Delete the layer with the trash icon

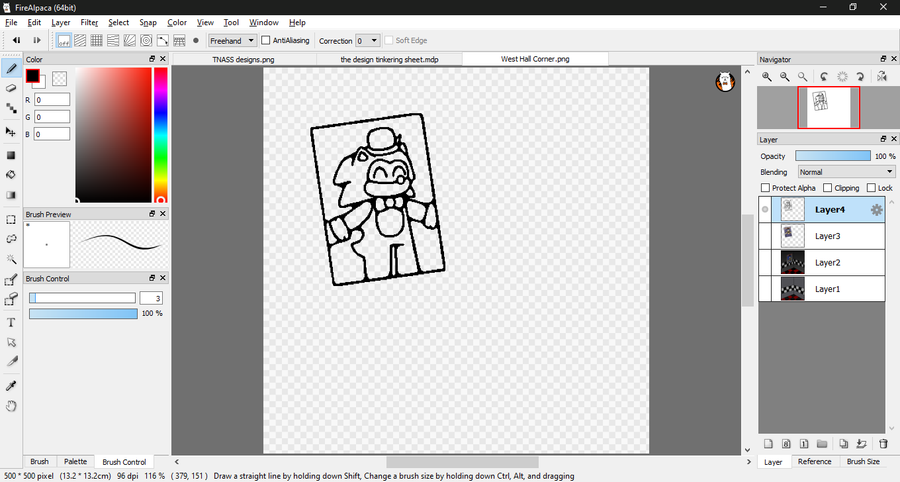coord(883,444)
